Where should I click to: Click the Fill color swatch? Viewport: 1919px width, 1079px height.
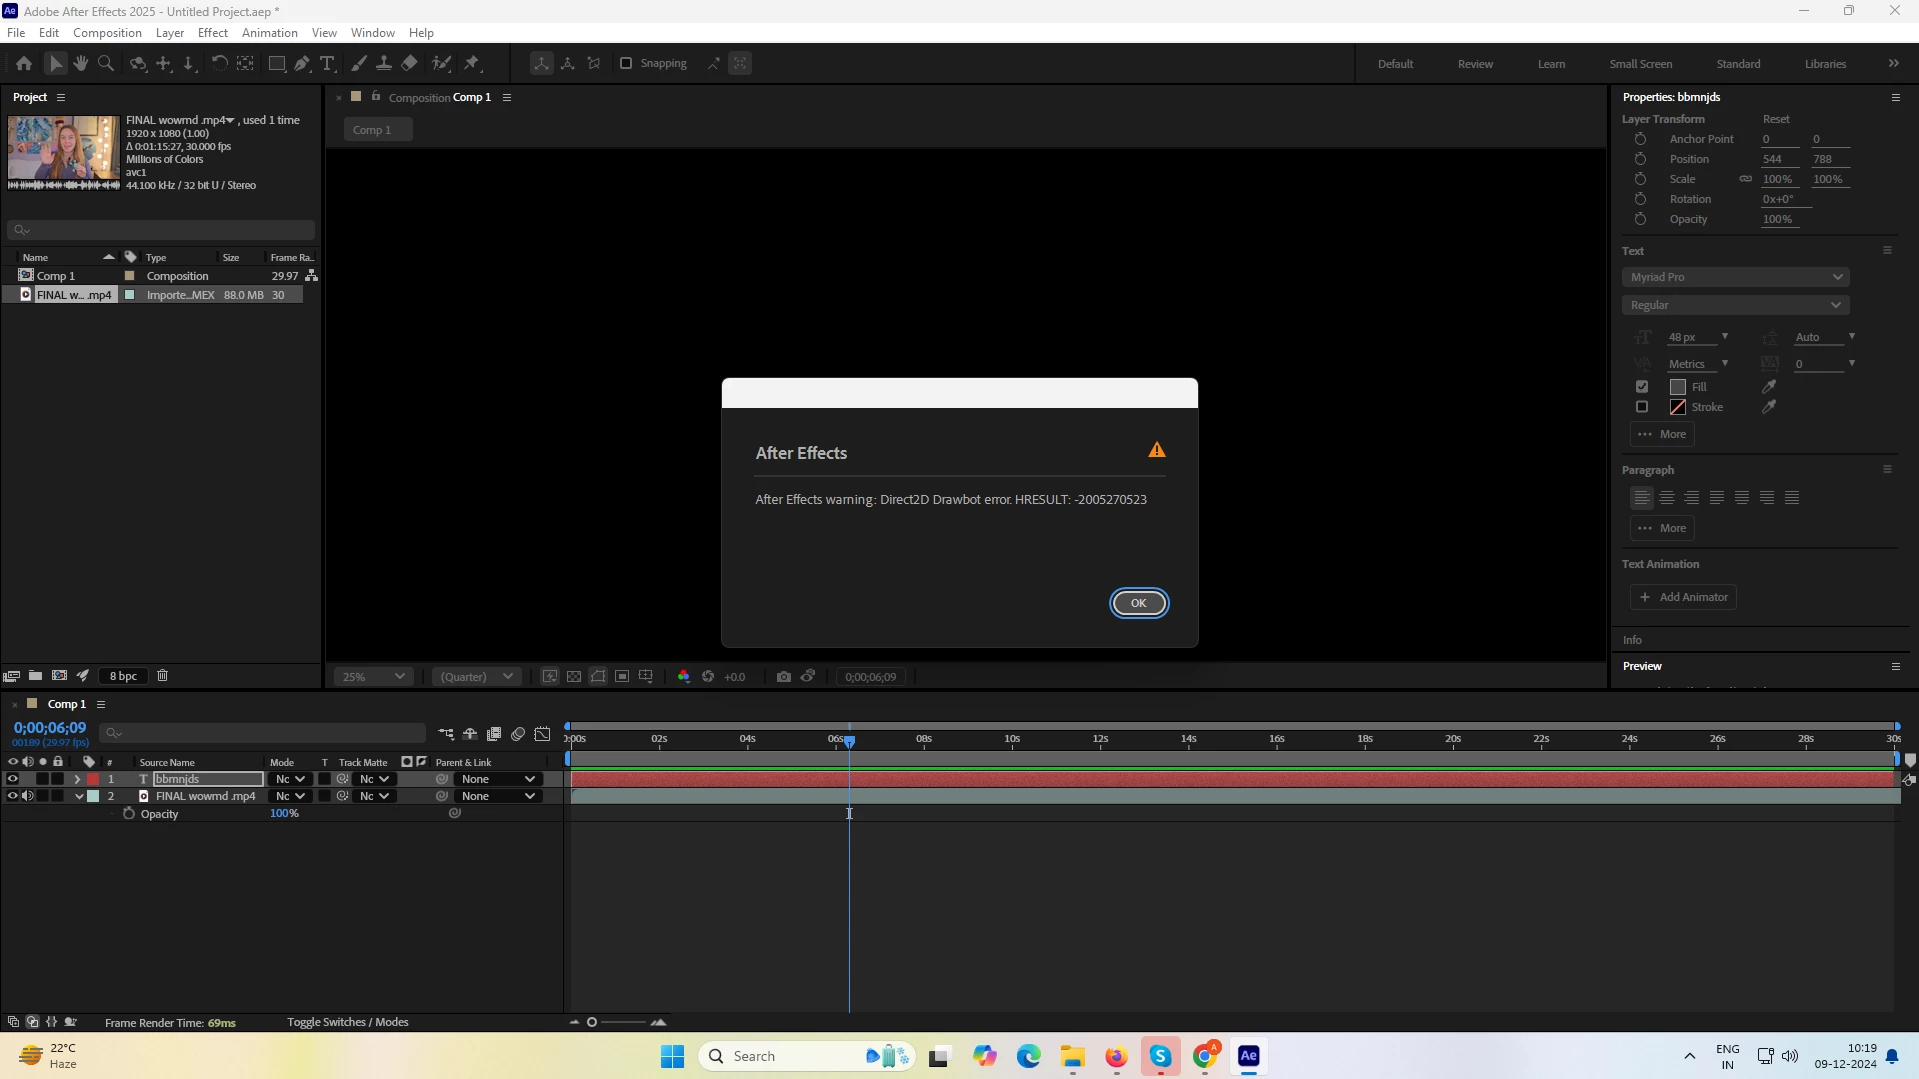coord(1678,387)
